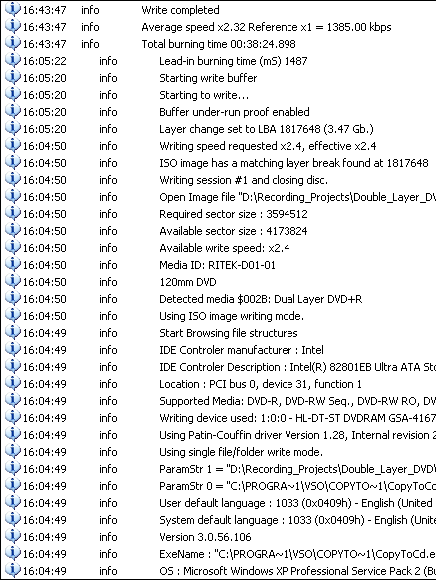436x580 pixels.
Task: Click the info icon for Version 3.0.56.106
Action: coord(13,537)
